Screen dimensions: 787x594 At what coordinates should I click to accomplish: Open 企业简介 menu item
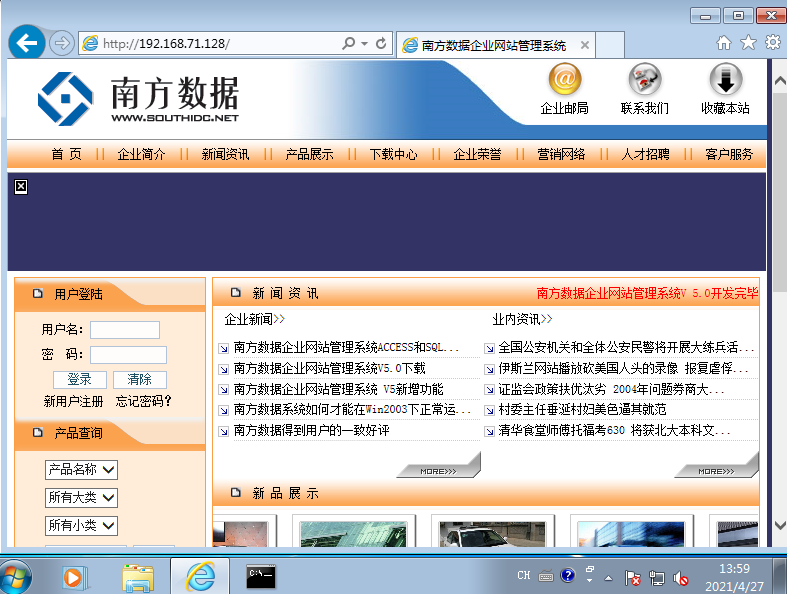tap(141, 154)
